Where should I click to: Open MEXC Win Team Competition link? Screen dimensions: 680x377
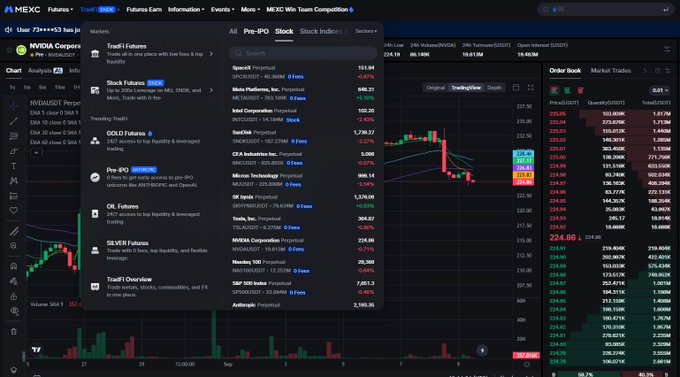tap(310, 9)
